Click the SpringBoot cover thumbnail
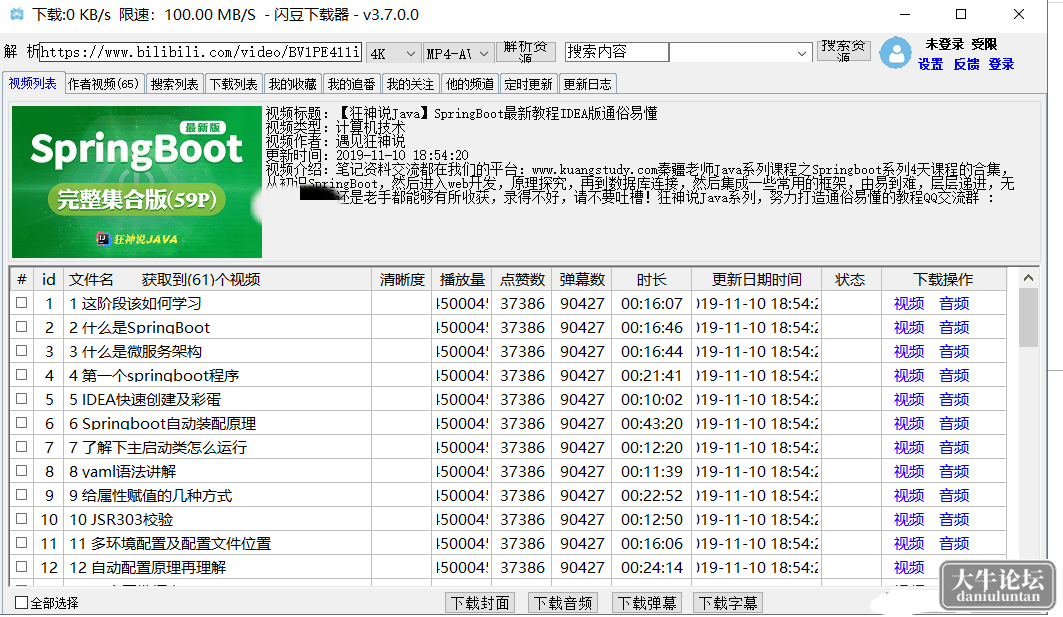Image resolution: width=1063 pixels, height=617 pixels. (137, 182)
